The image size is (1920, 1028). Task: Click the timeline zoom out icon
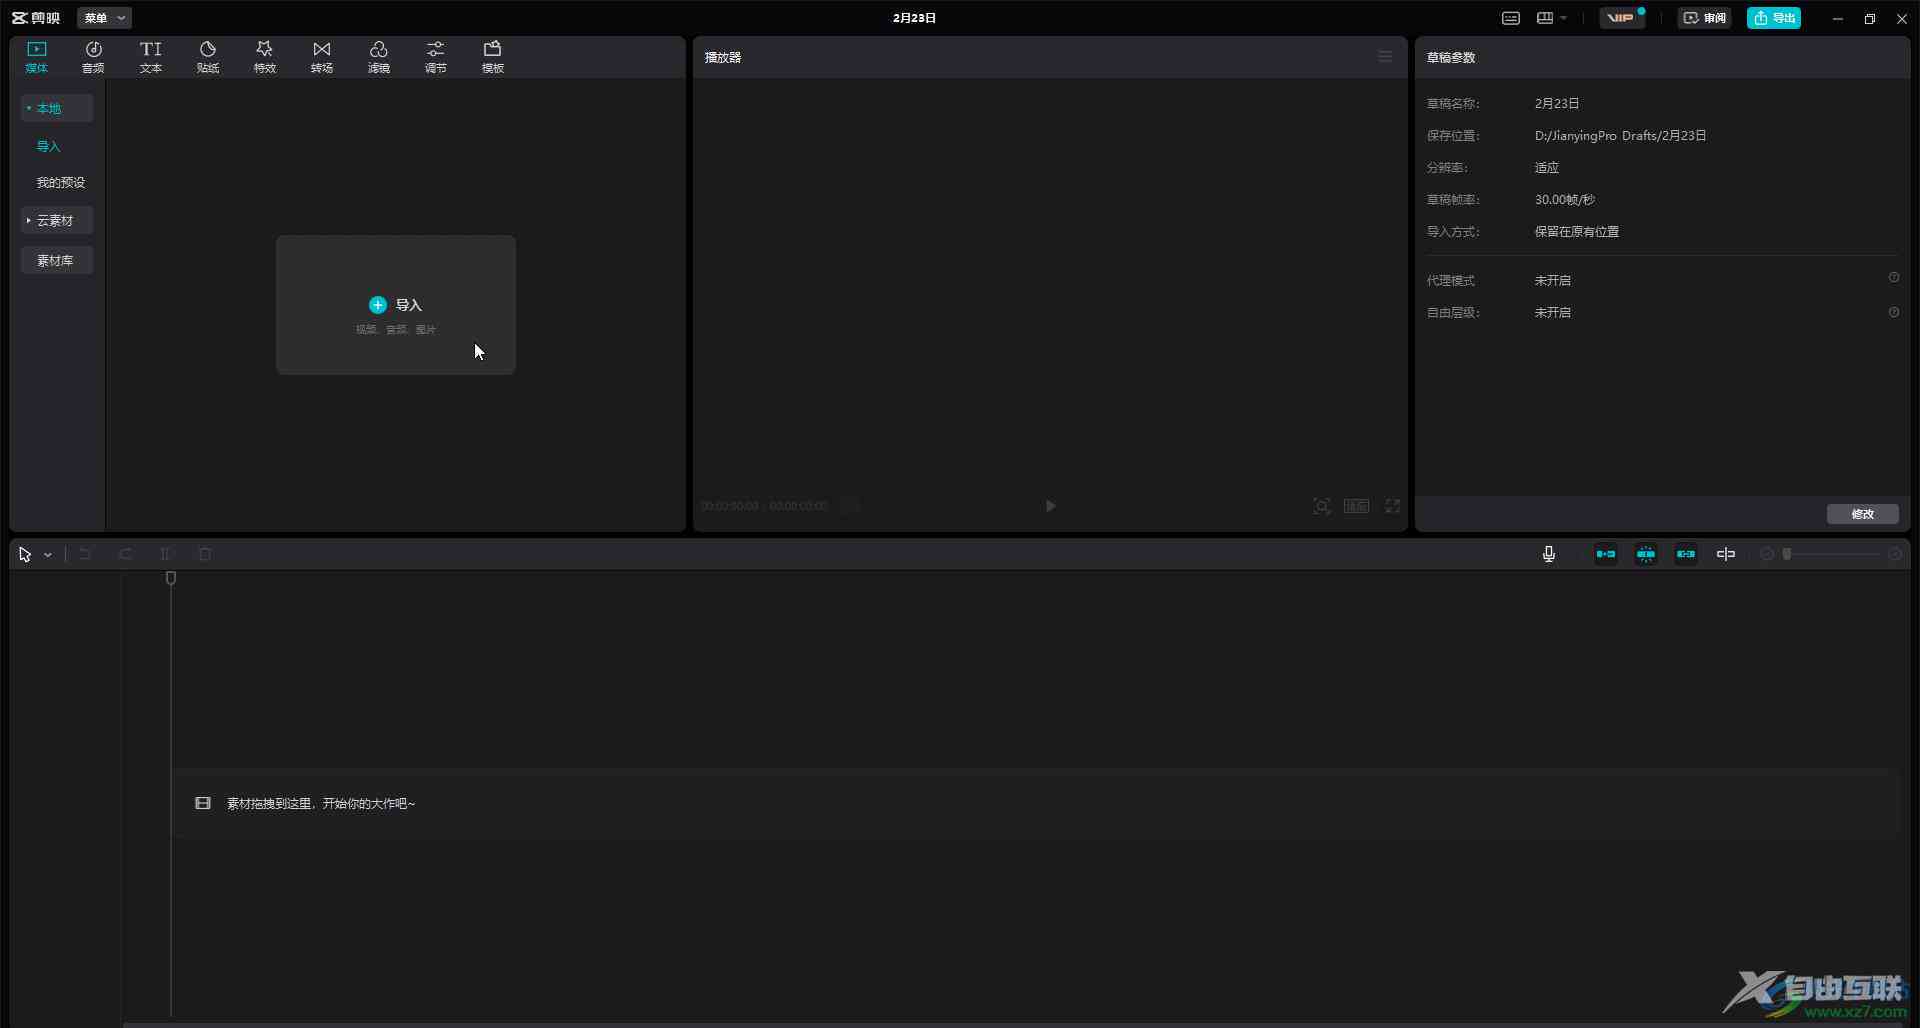click(1767, 554)
